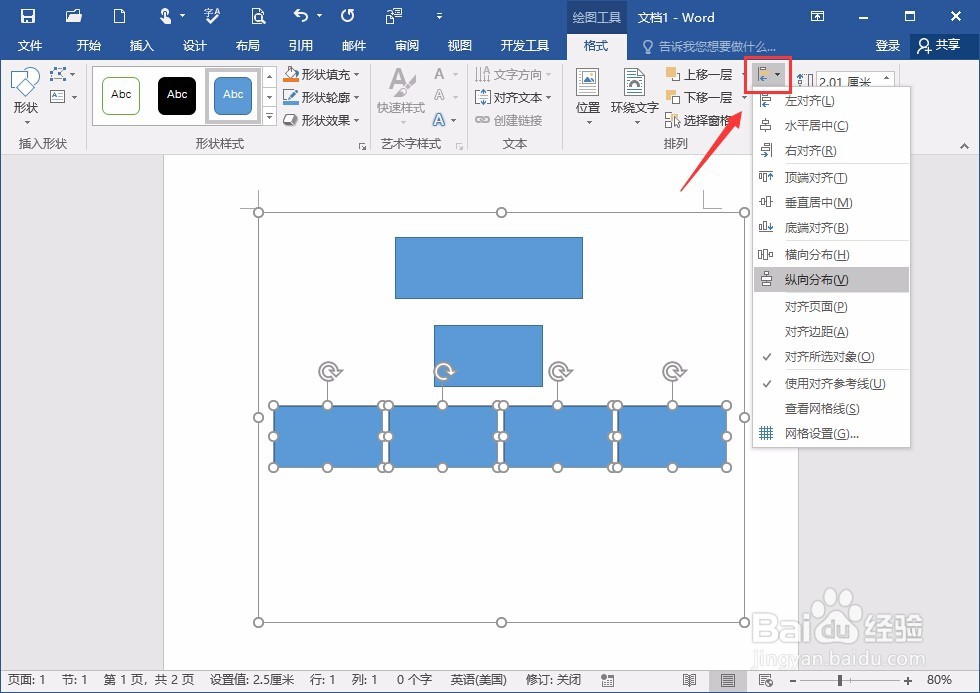
Task: Choose Align Top (顶端对齐)
Action: click(831, 177)
